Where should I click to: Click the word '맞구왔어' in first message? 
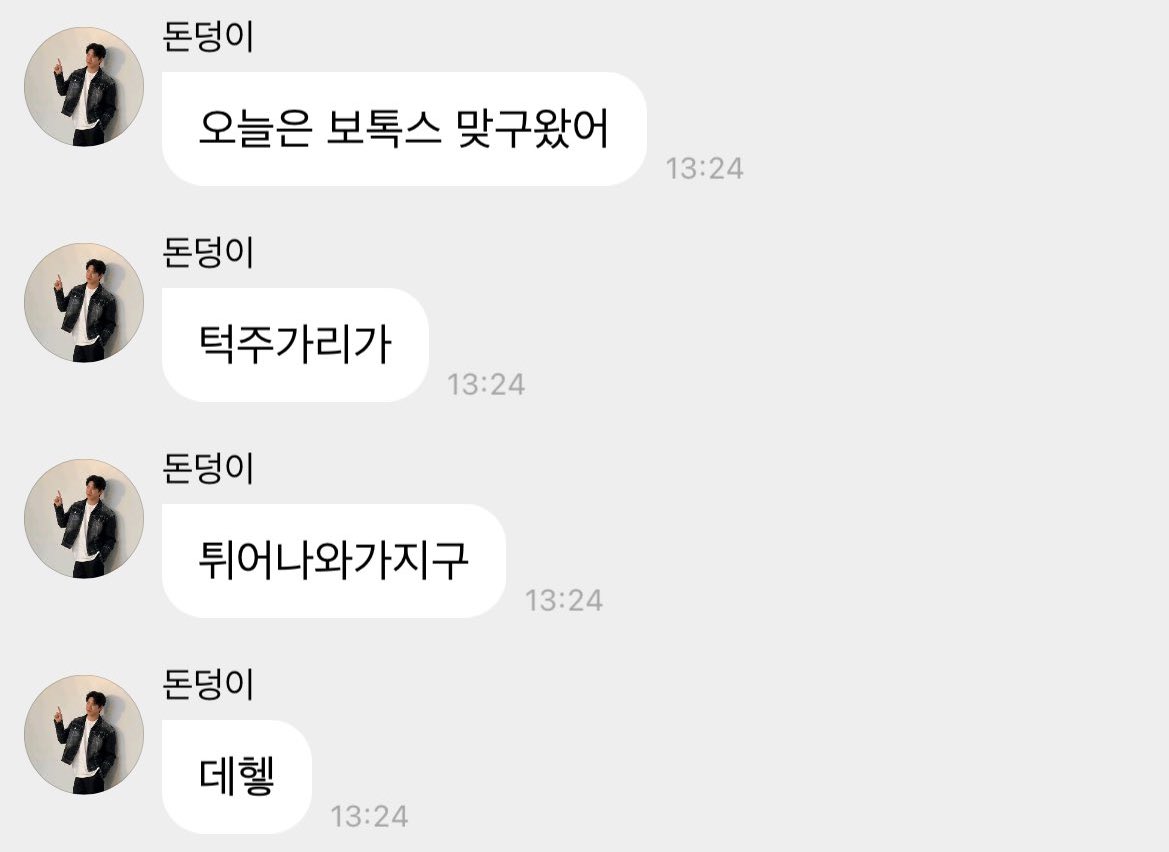(x=534, y=129)
